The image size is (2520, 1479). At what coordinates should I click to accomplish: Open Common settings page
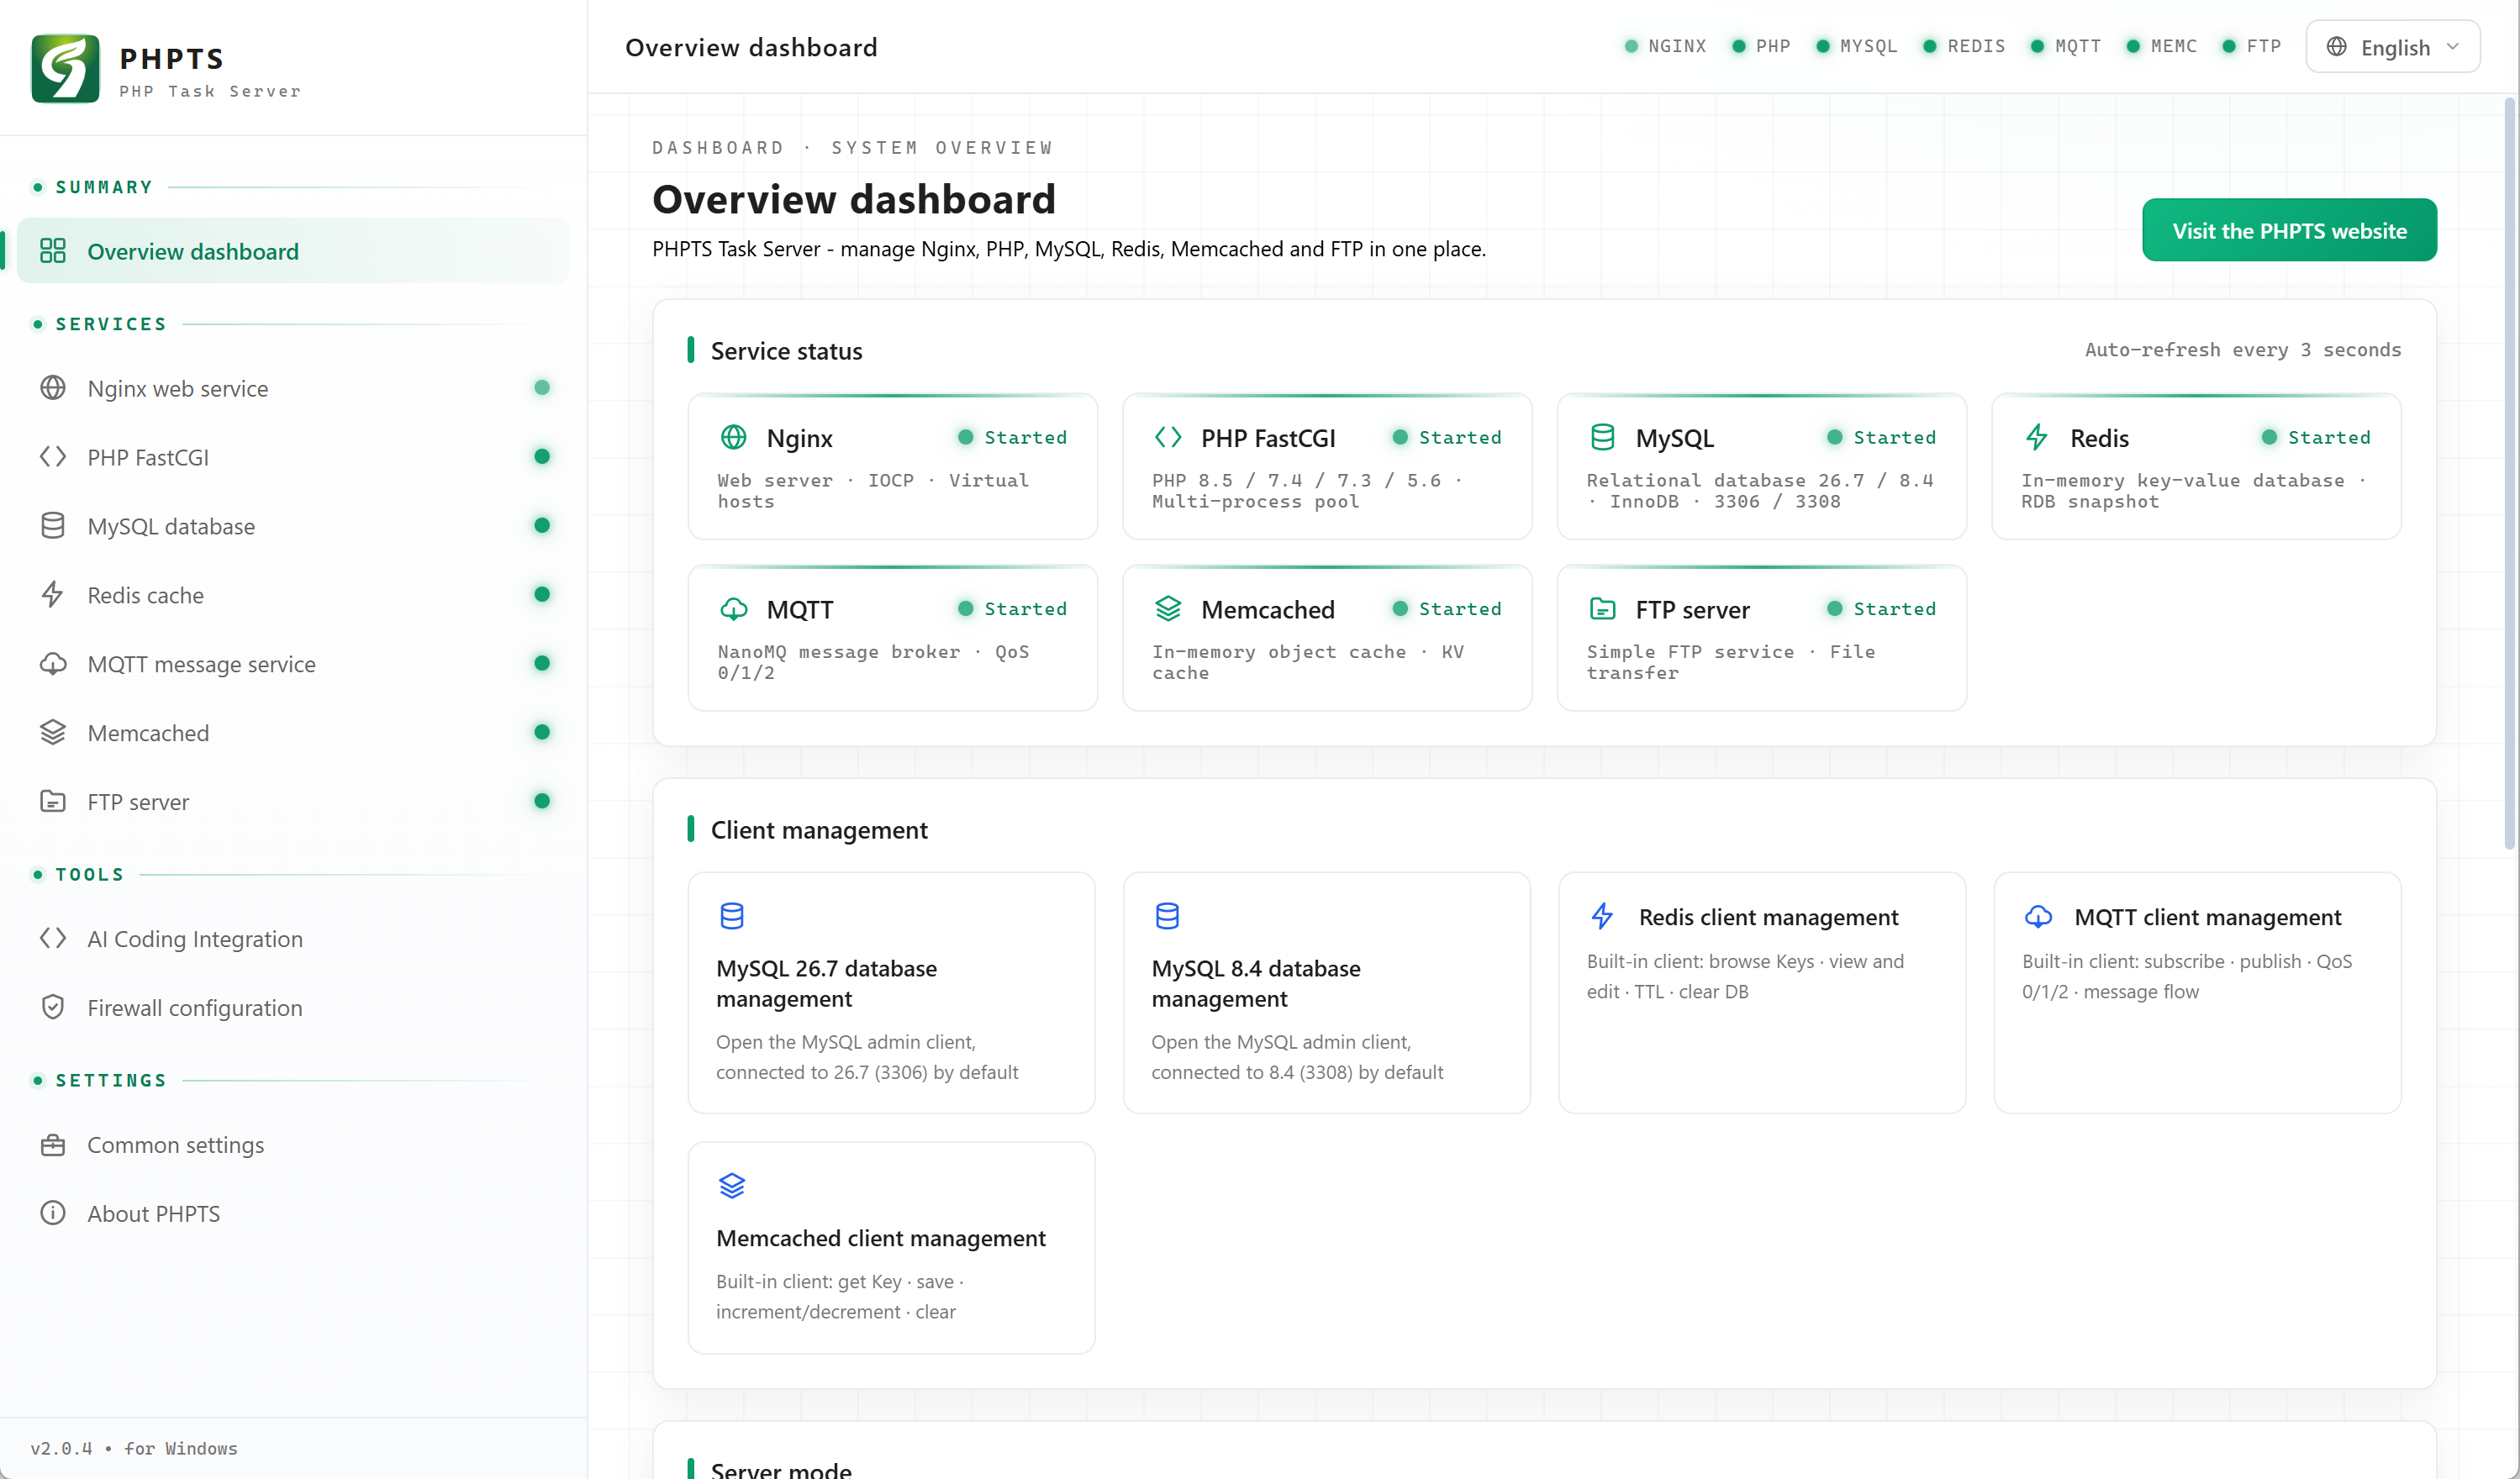pos(293,1144)
